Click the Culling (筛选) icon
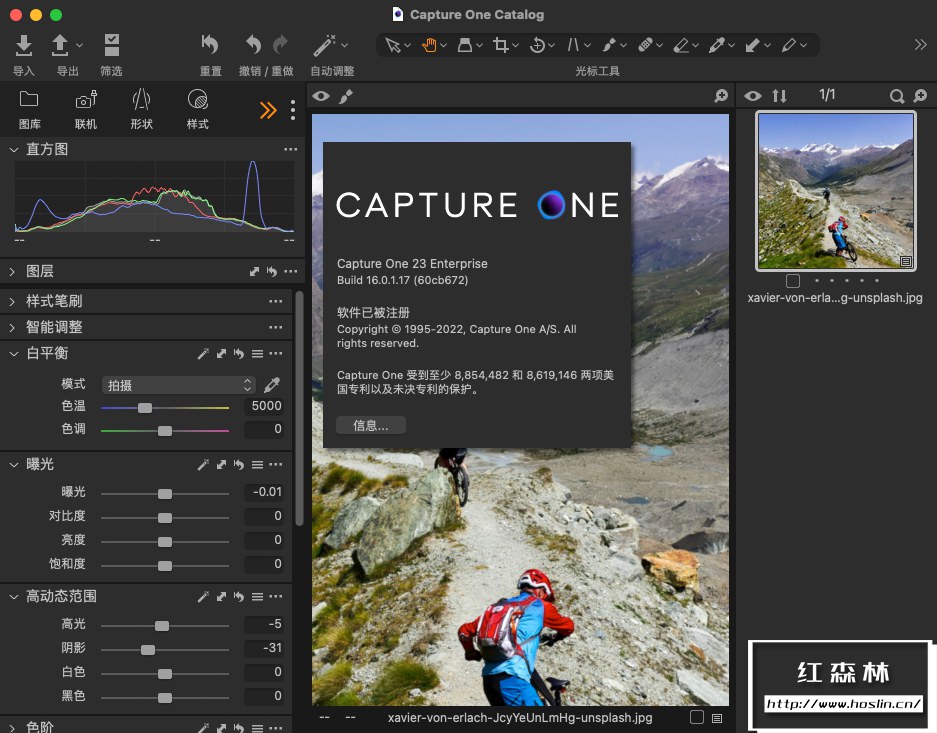The width and height of the screenshot is (937, 733). coord(111,45)
